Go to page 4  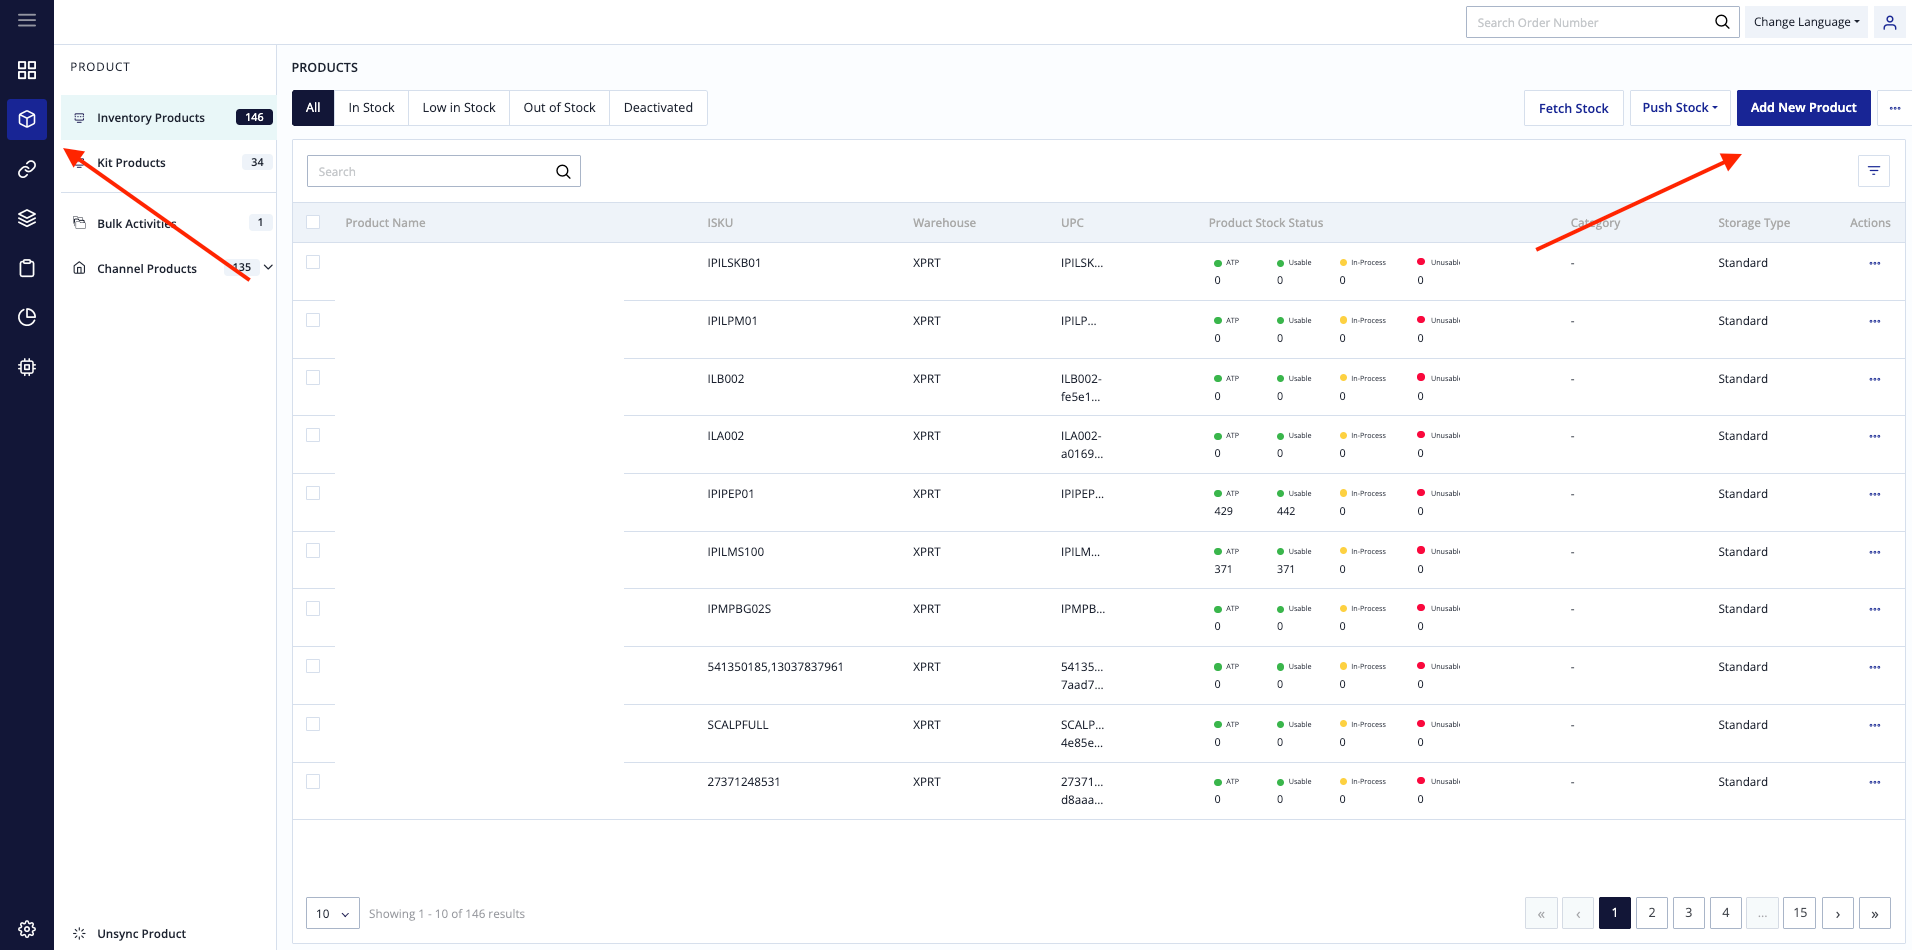click(x=1726, y=913)
